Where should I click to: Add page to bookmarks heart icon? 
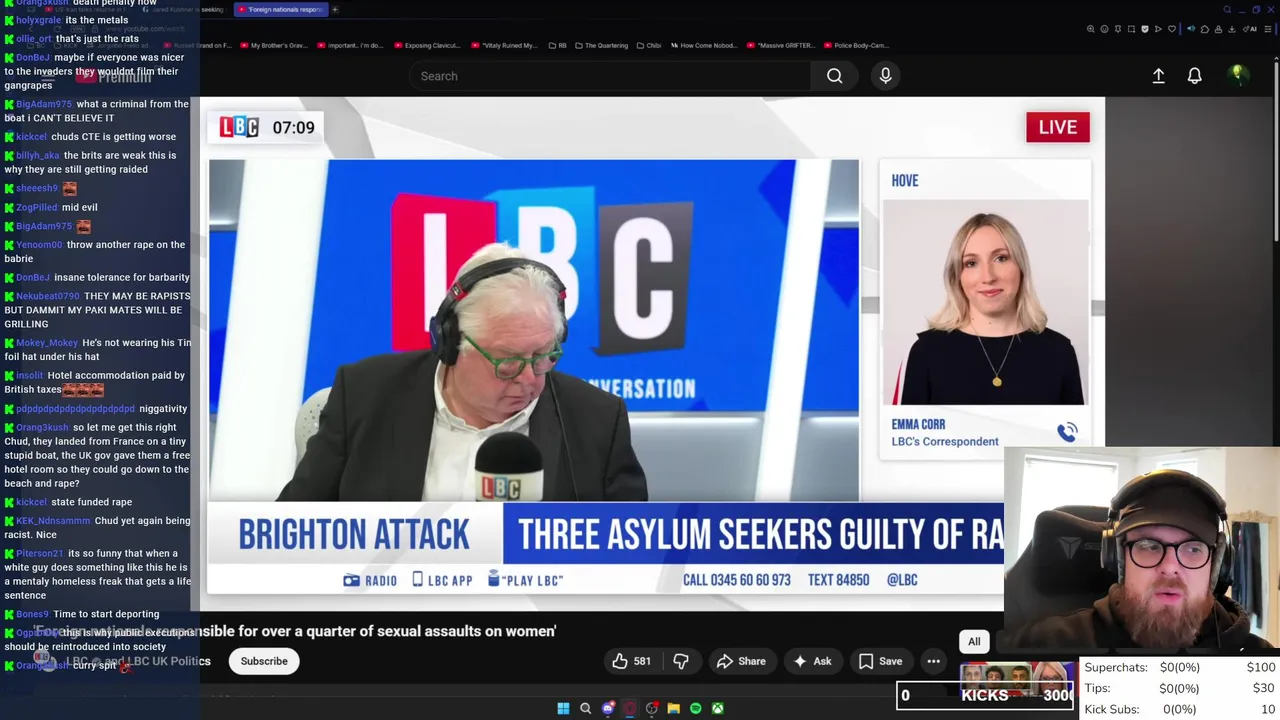click(x=1172, y=29)
